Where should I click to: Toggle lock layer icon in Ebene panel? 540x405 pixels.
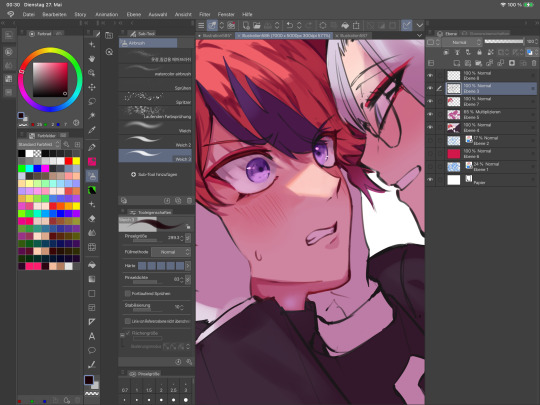[479, 52]
